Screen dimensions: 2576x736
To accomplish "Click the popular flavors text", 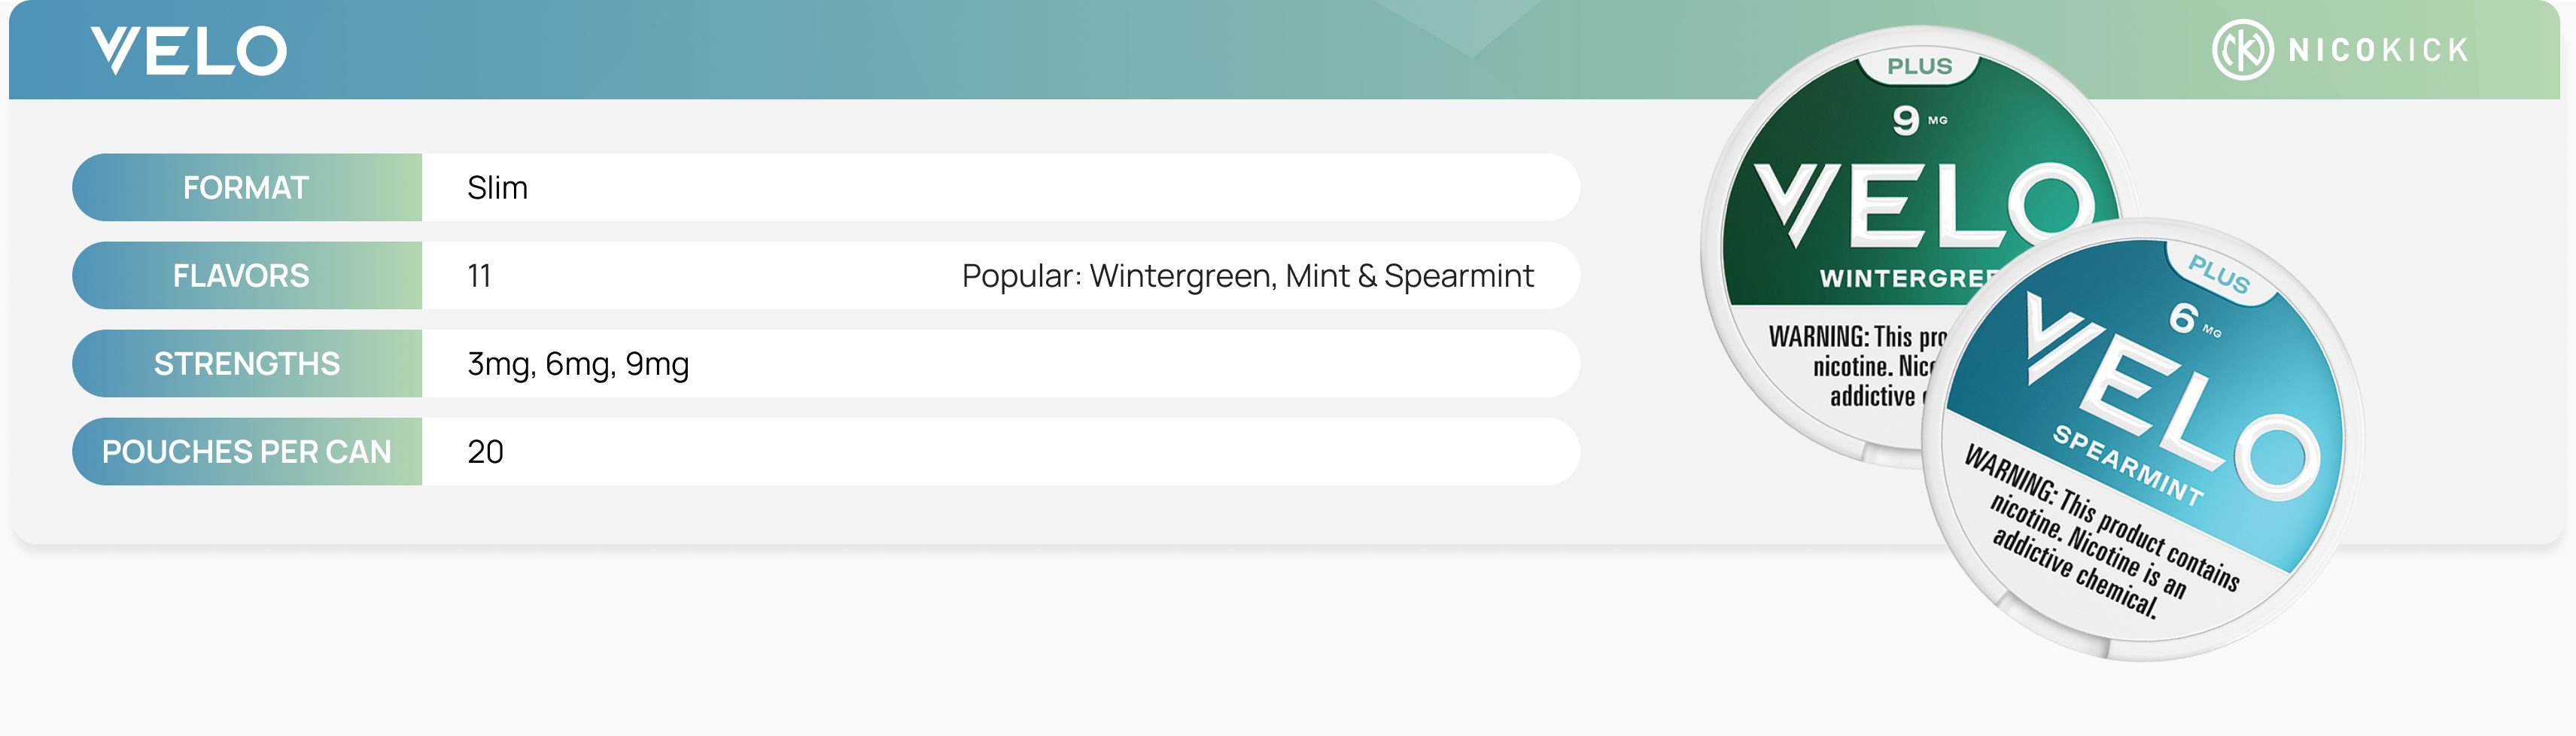I will [1247, 276].
